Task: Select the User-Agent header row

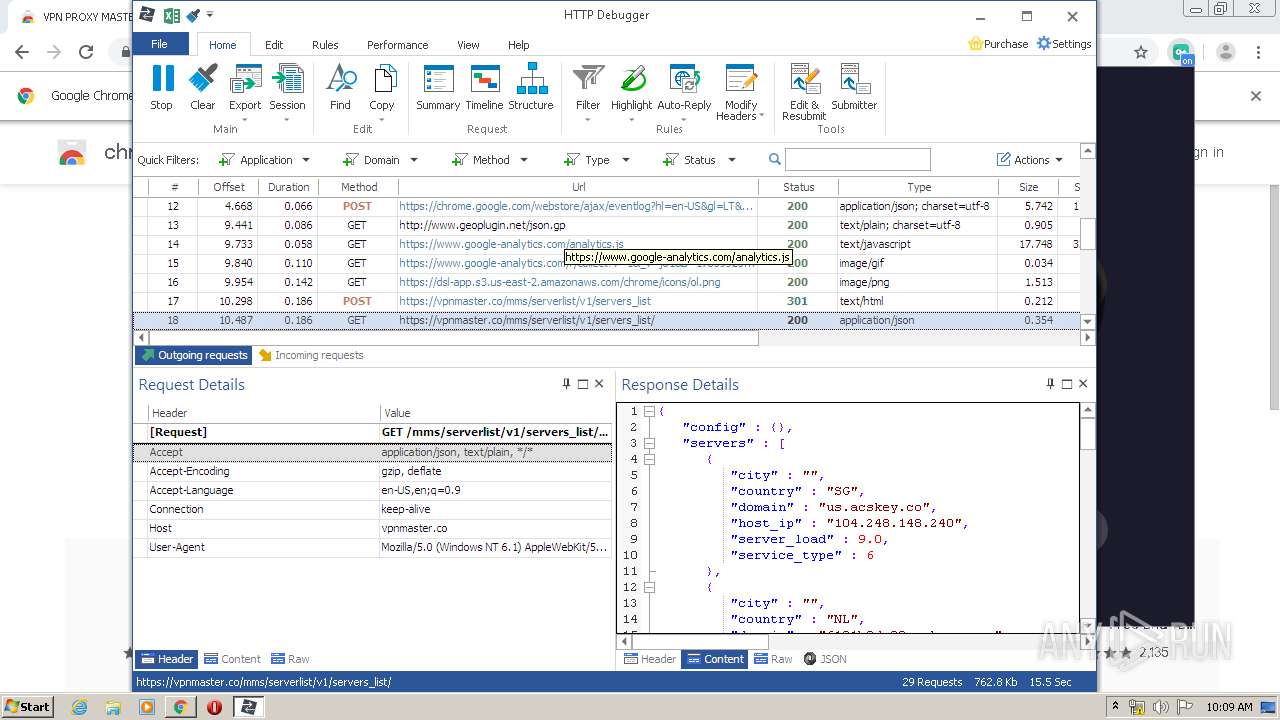Action: click(x=372, y=548)
